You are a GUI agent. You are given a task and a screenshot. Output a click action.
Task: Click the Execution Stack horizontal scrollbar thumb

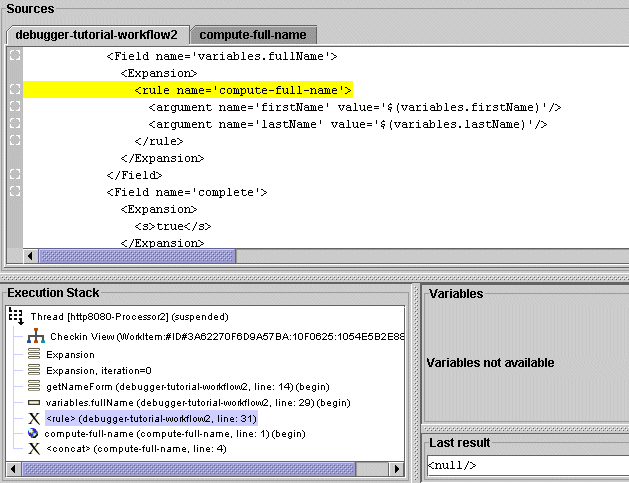189,469
